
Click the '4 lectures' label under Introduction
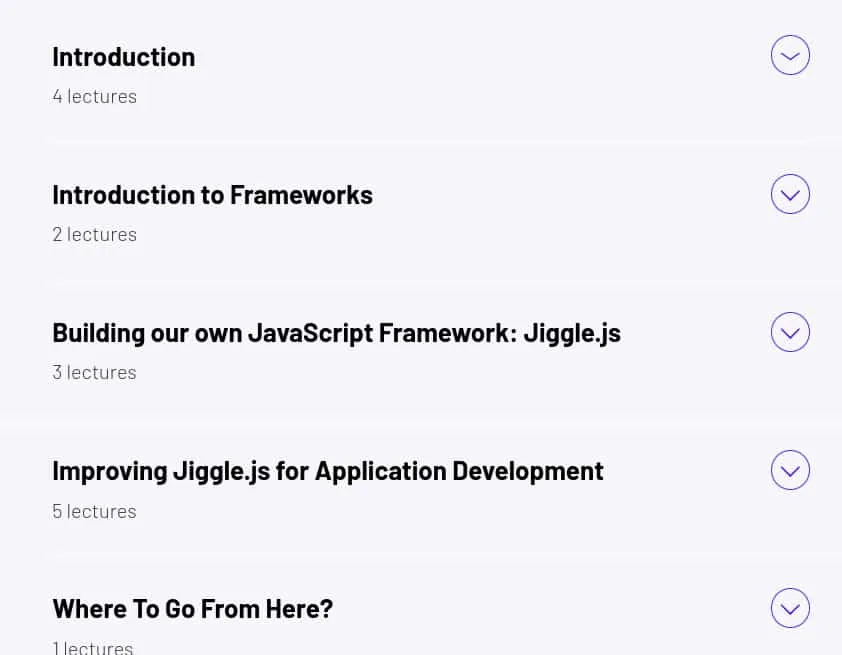pyautogui.click(x=95, y=97)
